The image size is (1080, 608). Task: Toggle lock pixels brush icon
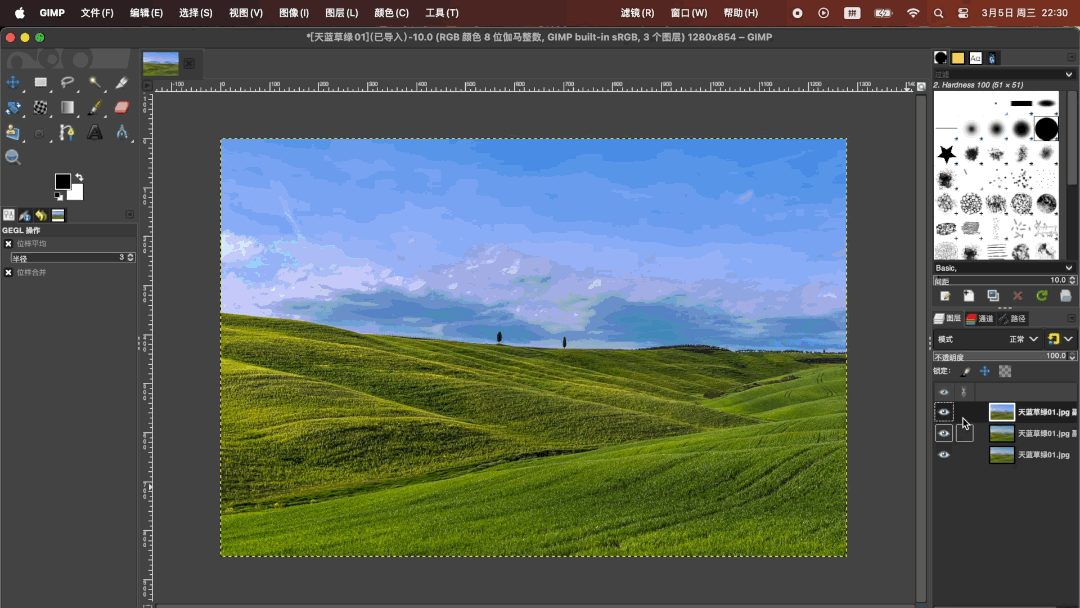click(966, 372)
